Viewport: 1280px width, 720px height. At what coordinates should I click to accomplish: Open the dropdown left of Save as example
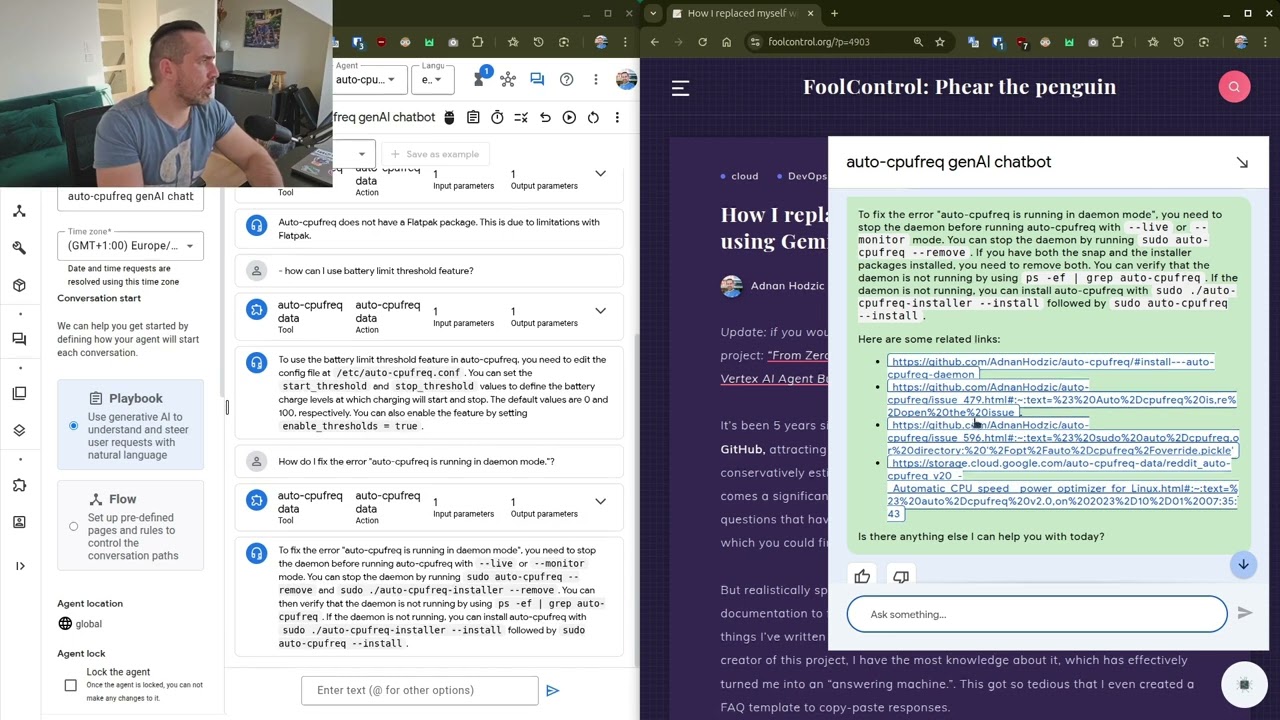click(x=355, y=154)
